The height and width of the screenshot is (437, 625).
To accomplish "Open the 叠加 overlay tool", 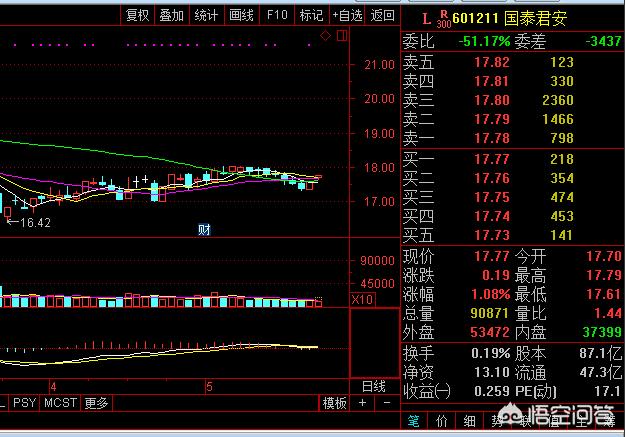I will pyautogui.click(x=172, y=15).
